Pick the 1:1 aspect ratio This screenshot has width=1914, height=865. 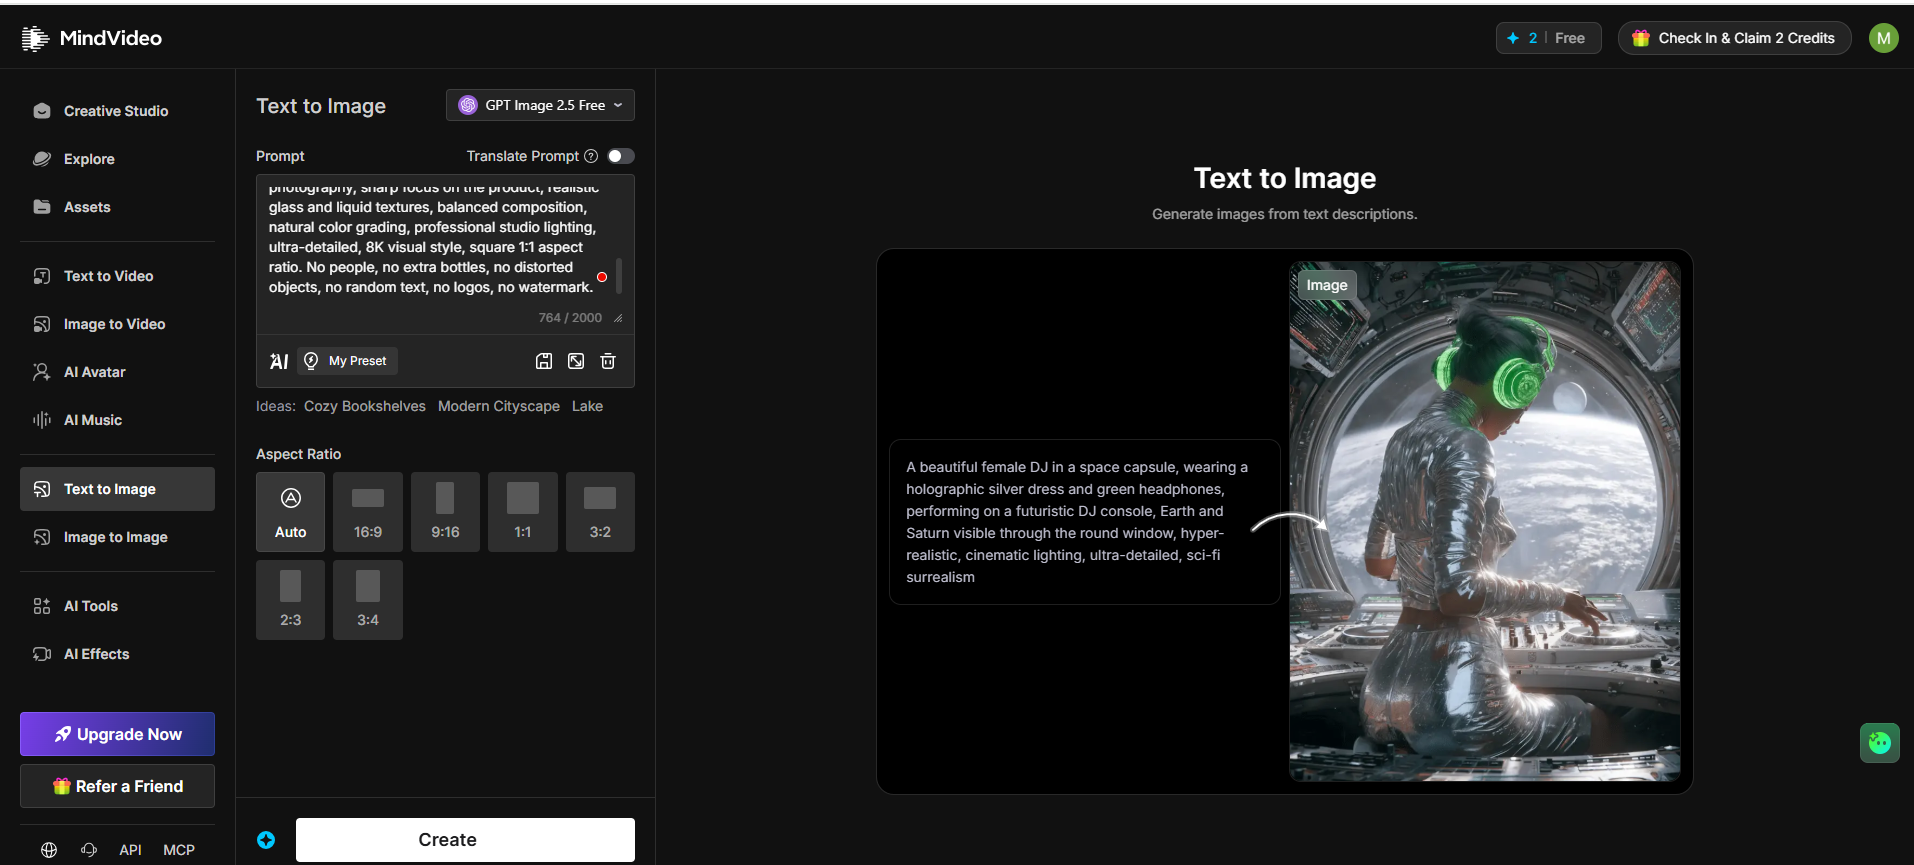coord(523,512)
